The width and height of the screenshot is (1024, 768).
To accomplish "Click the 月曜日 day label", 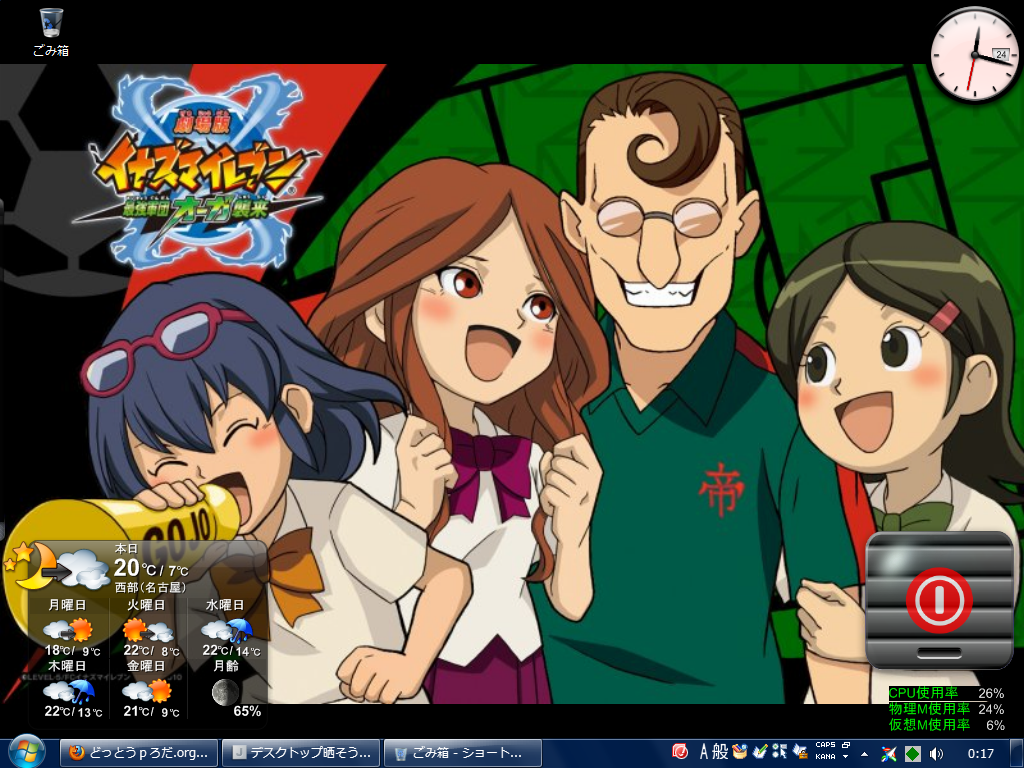I will [67, 605].
